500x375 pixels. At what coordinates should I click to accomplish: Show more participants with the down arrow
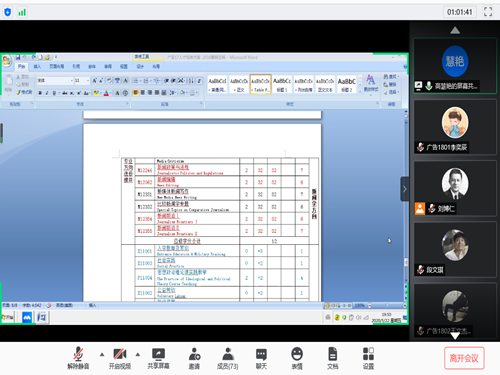[x=455, y=336]
